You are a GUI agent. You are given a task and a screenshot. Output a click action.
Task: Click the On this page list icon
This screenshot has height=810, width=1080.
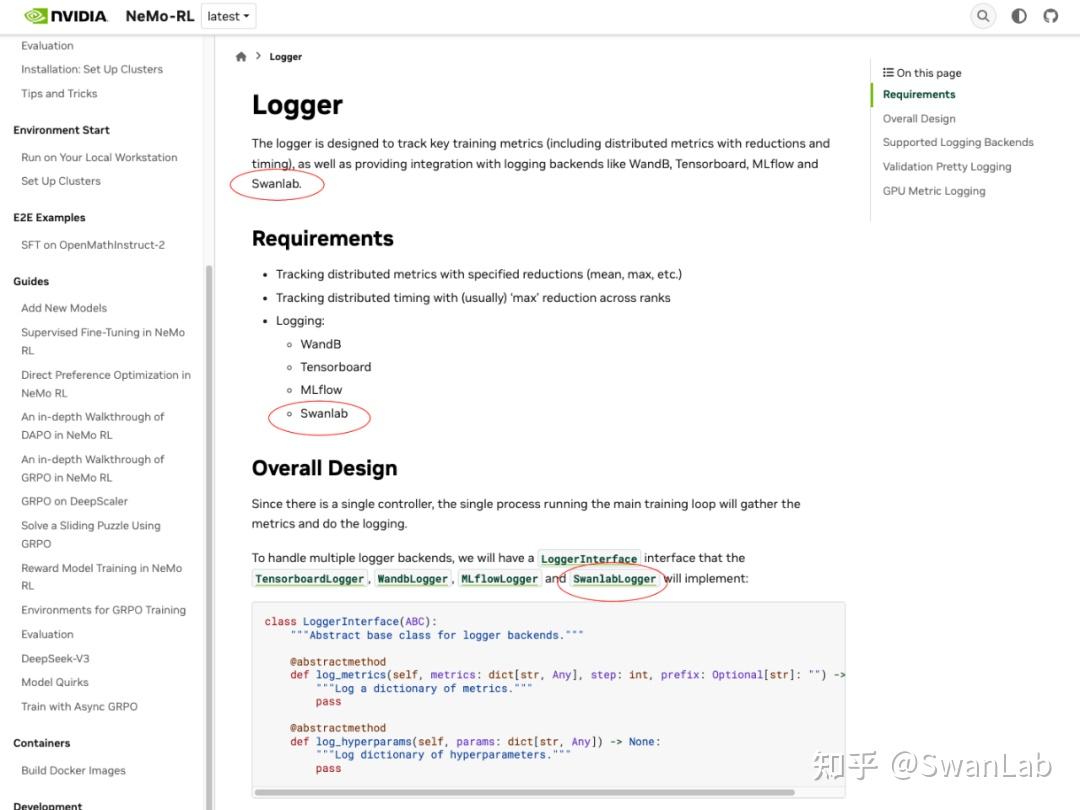point(888,72)
